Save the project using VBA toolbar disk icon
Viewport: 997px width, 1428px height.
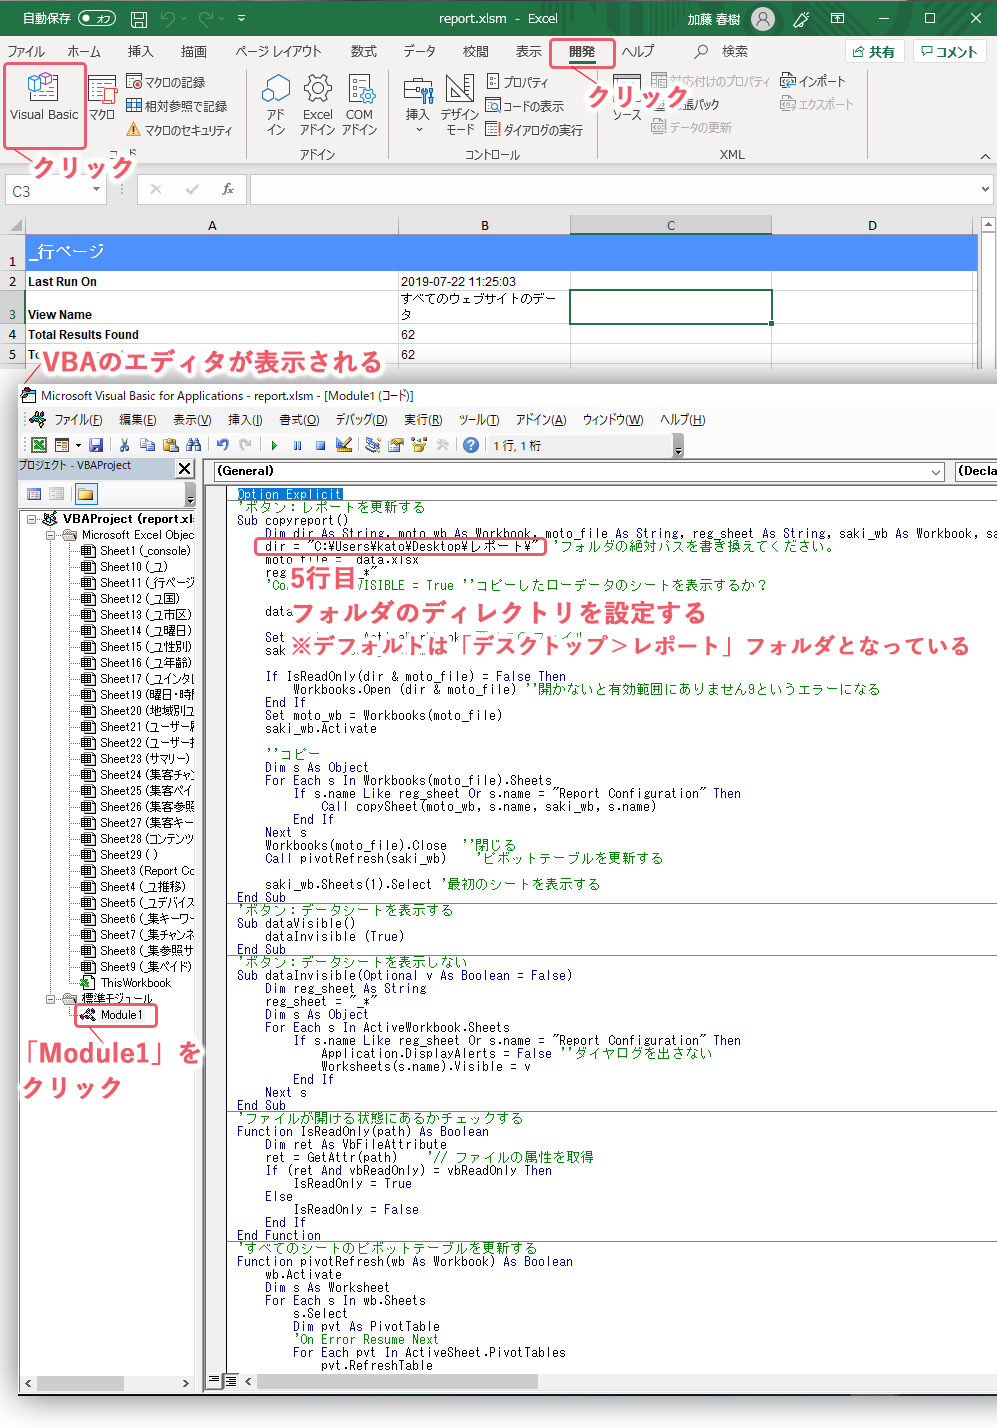96,445
